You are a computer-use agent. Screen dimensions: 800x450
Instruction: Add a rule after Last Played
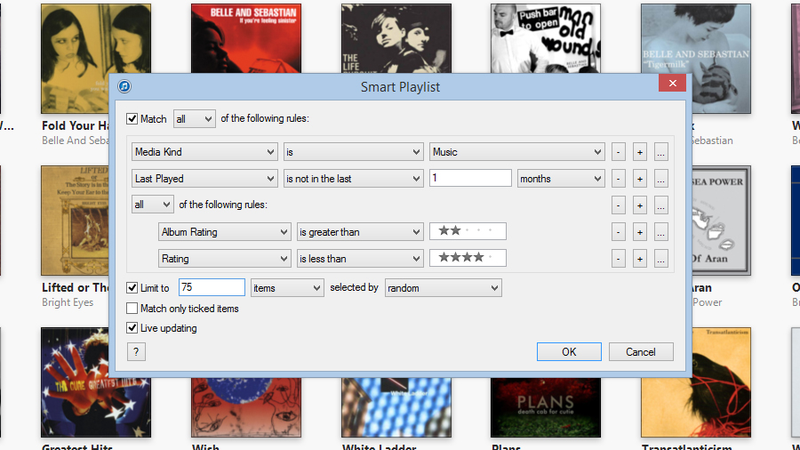[640, 179]
